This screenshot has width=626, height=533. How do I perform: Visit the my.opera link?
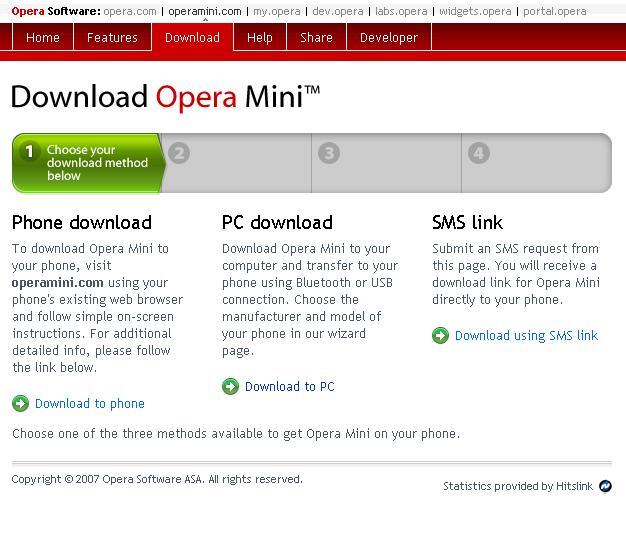tap(277, 11)
